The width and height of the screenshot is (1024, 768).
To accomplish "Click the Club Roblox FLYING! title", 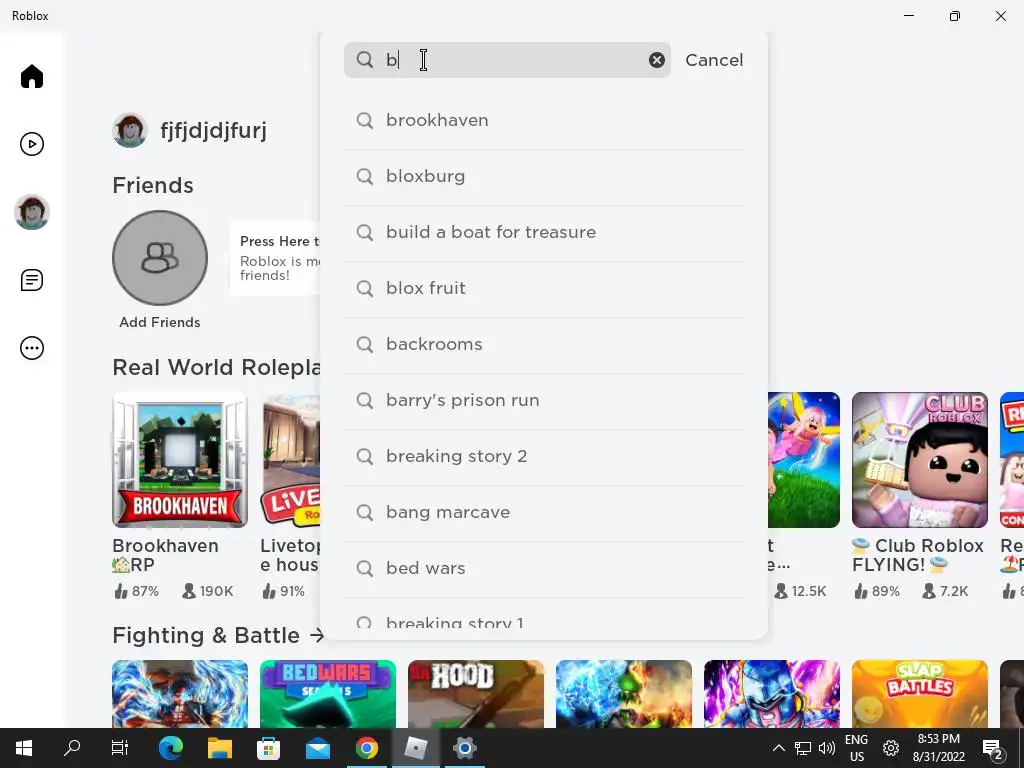I will pos(918,555).
